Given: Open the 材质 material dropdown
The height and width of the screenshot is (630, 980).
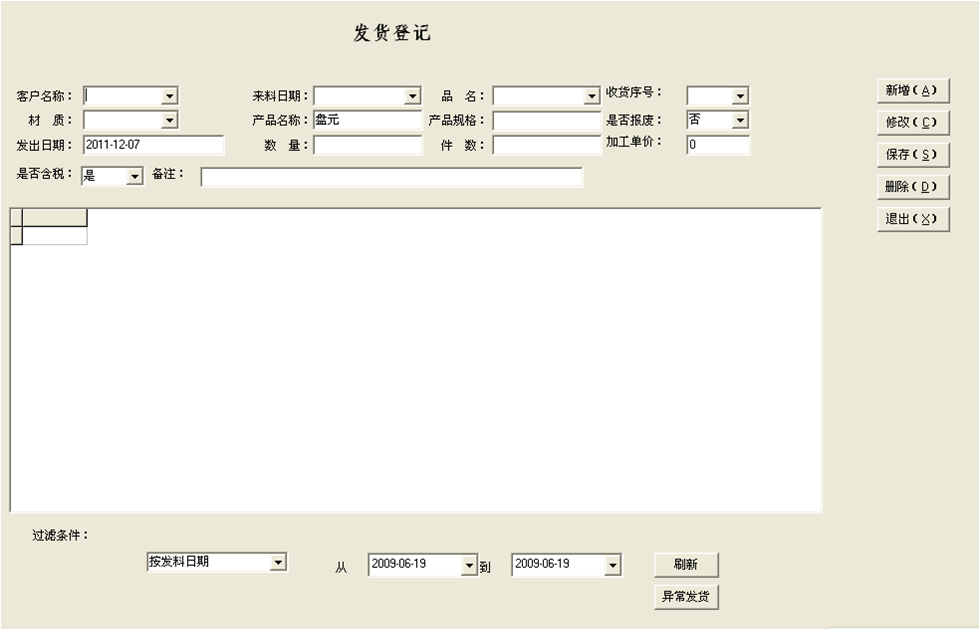Looking at the screenshot, I should pos(169,120).
